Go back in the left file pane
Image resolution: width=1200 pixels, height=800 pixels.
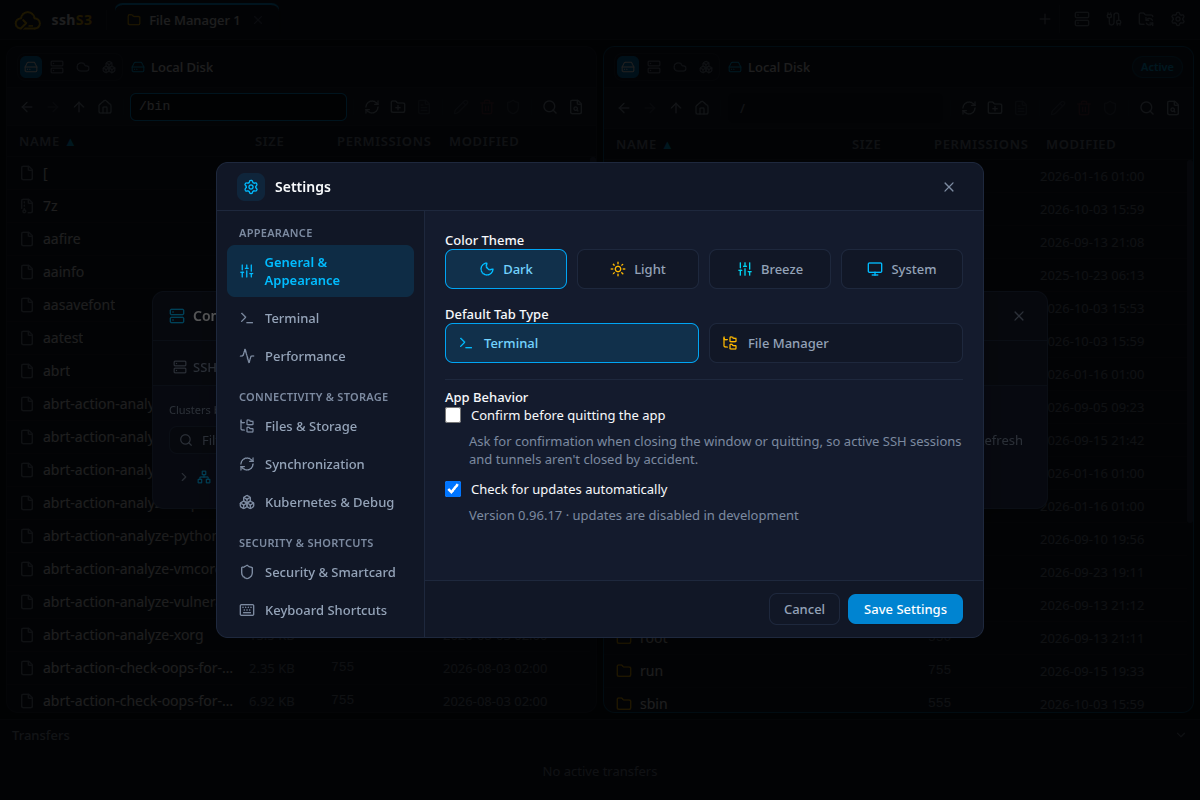(27, 107)
